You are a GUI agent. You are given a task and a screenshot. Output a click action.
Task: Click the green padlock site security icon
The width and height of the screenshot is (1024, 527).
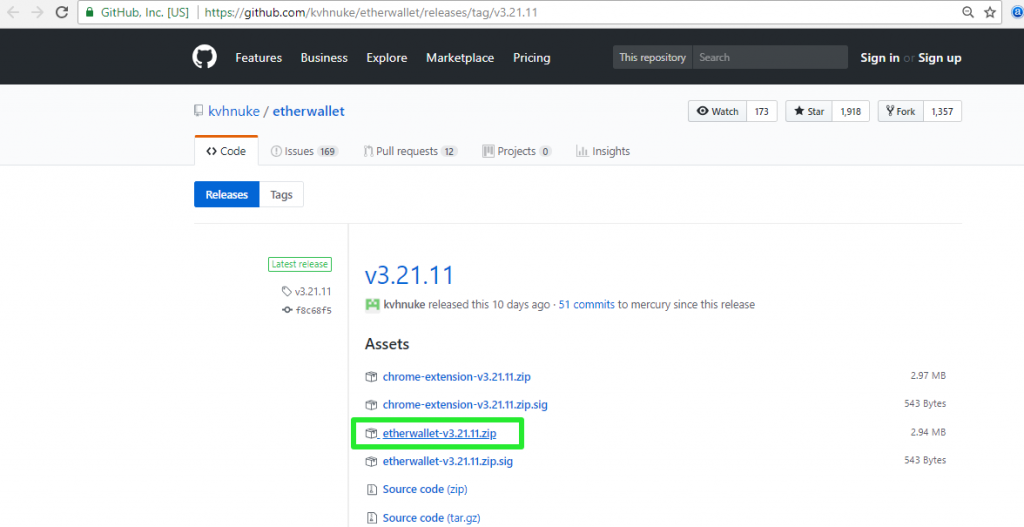pos(89,12)
